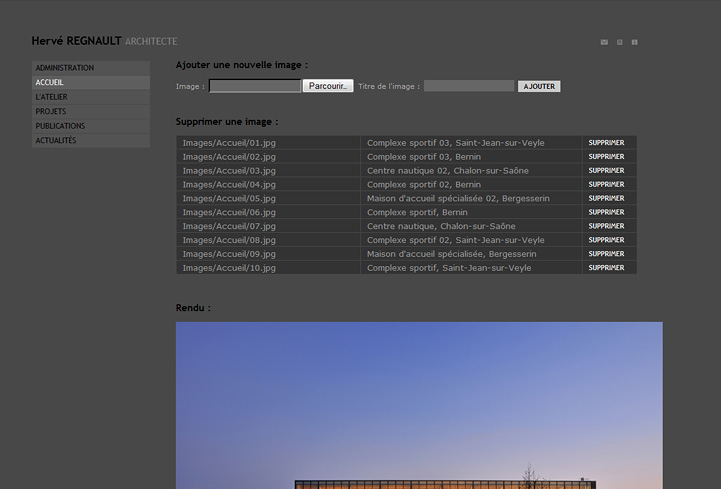Focus the Image file path field
The image size is (721, 489).
pos(255,86)
